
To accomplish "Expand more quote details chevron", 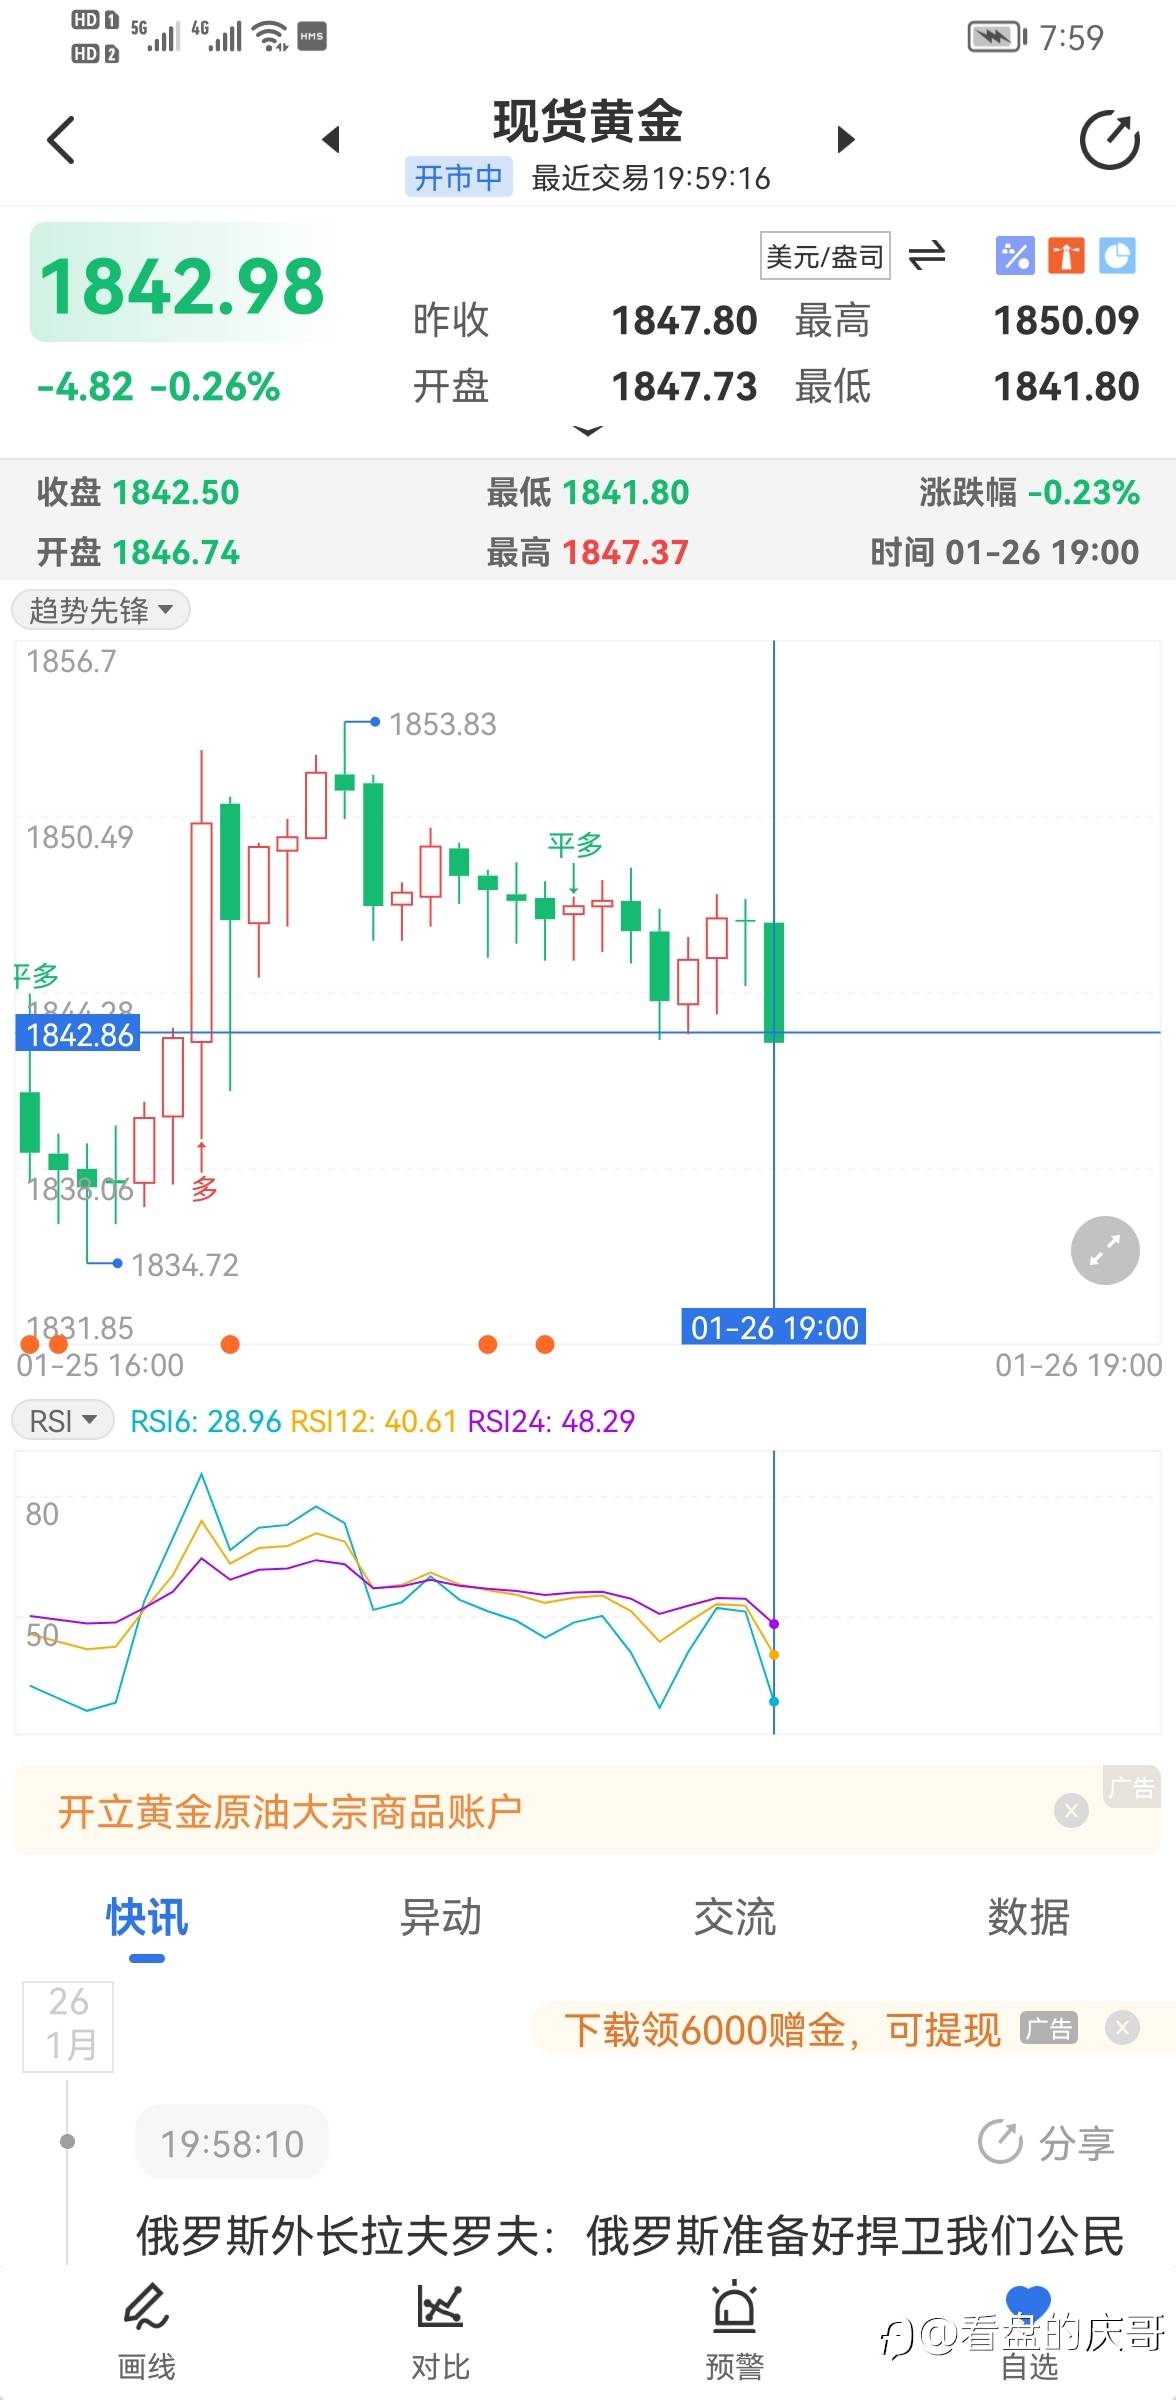I will pos(587,431).
